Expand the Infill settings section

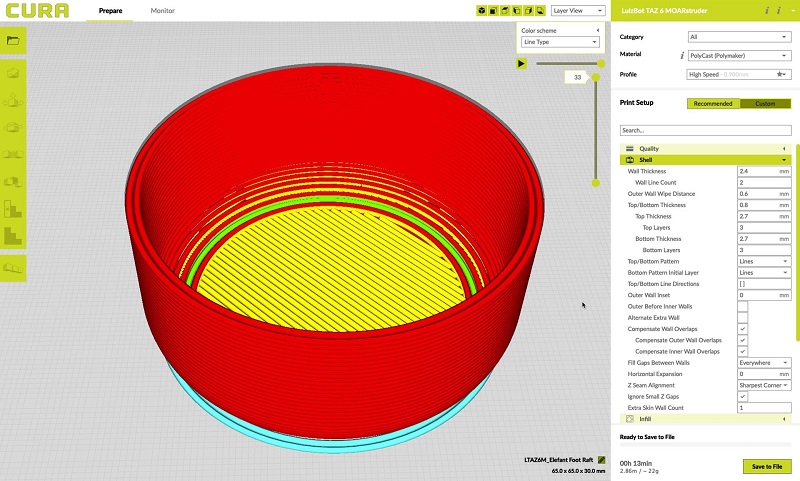click(x=705, y=419)
